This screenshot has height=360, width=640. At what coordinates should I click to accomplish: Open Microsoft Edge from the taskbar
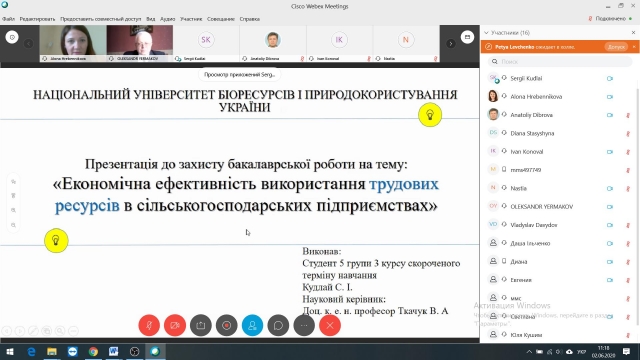(31, 351)
